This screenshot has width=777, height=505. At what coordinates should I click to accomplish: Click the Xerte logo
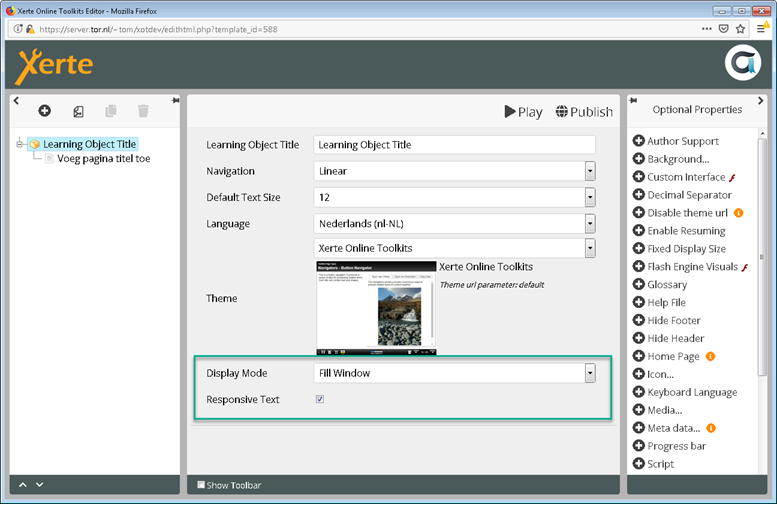pos(54,65)
